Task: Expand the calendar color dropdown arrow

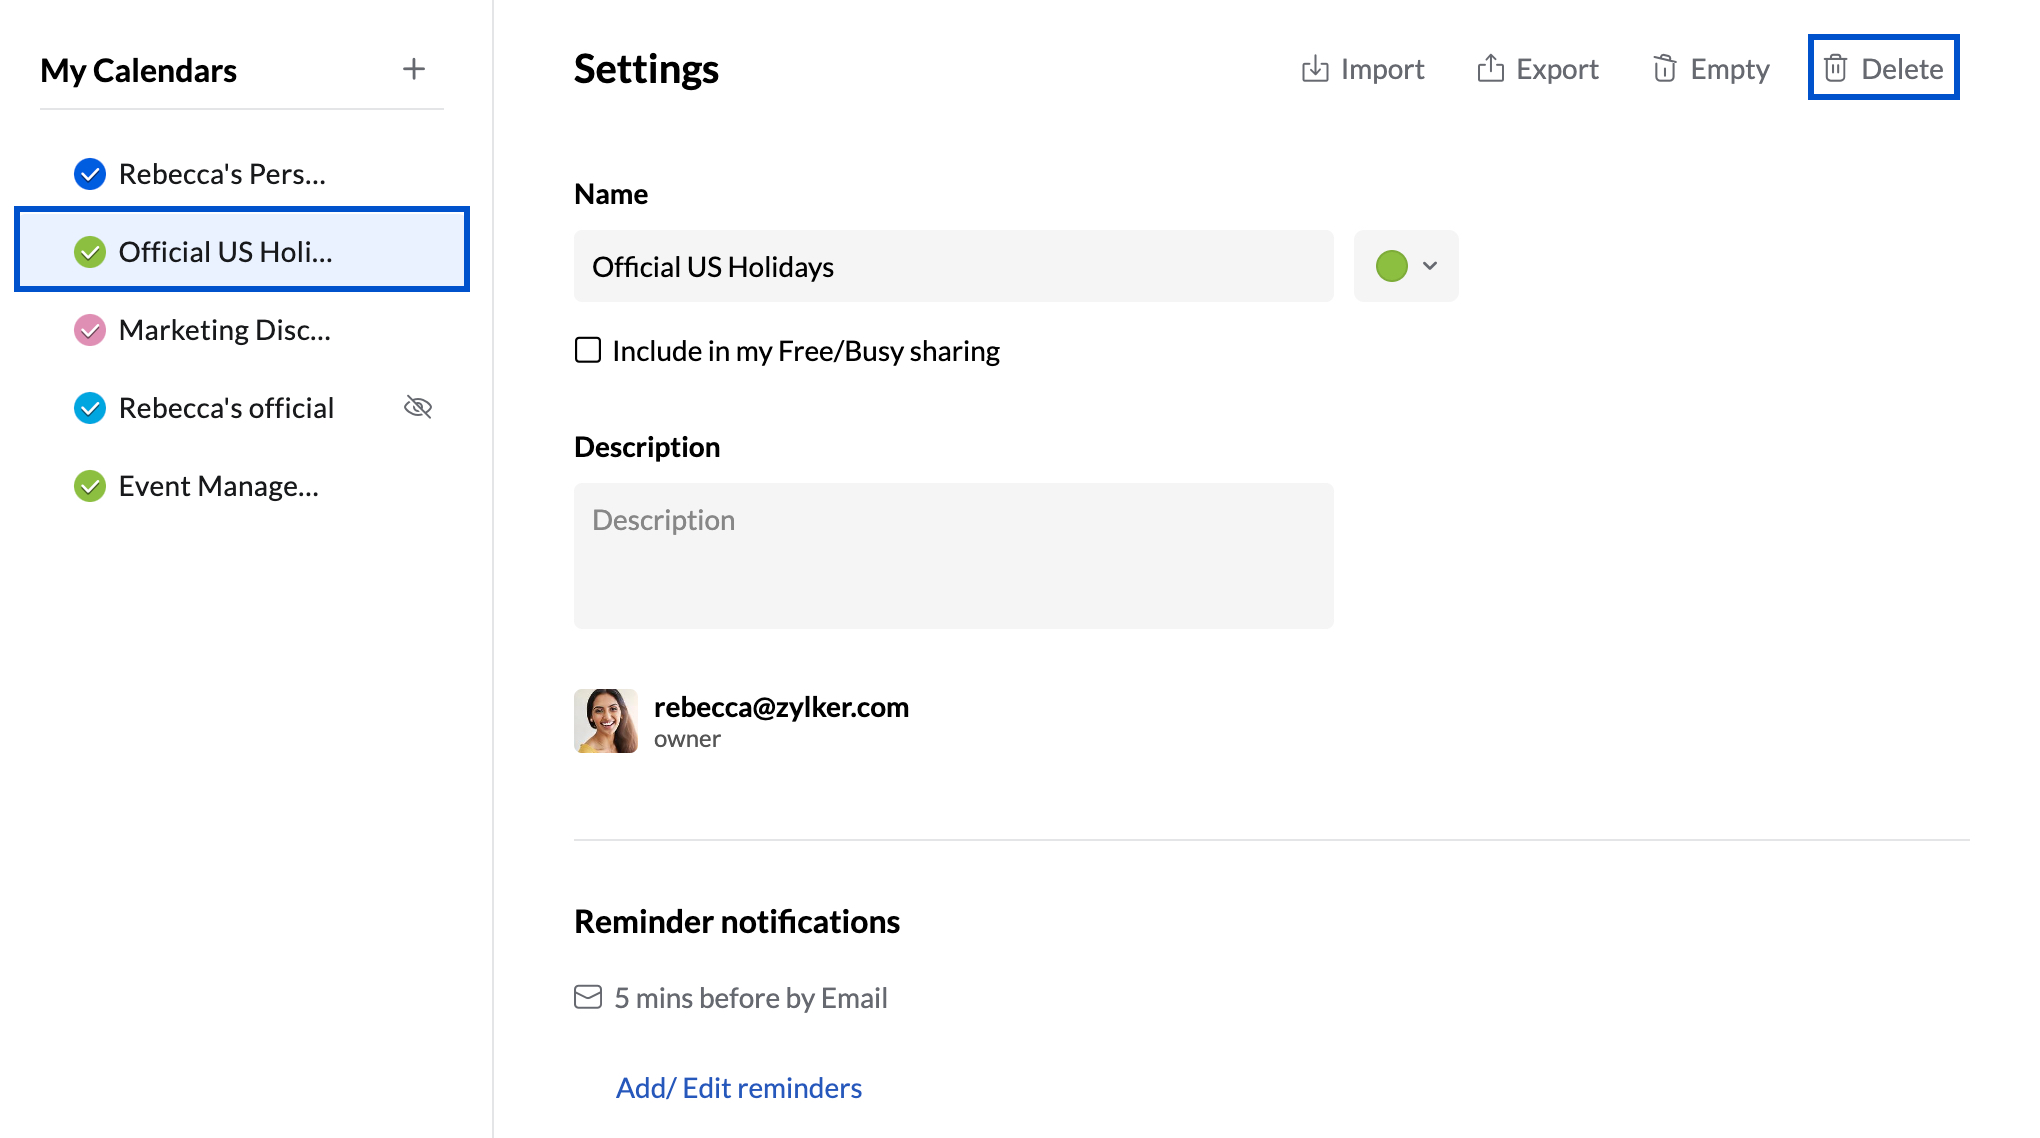Action: click(x=1430, y=266)
